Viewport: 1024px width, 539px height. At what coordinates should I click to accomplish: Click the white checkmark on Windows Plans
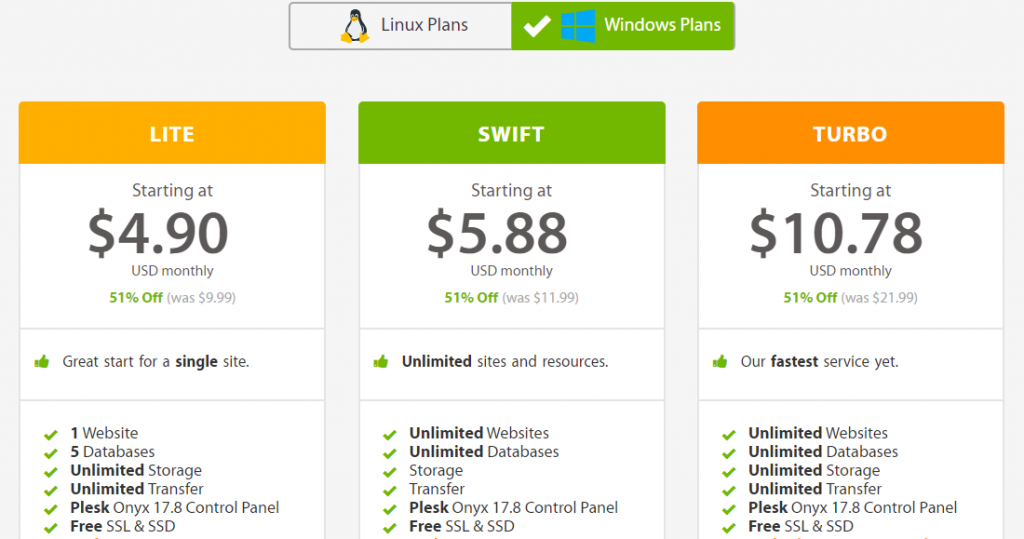point(537,26)
